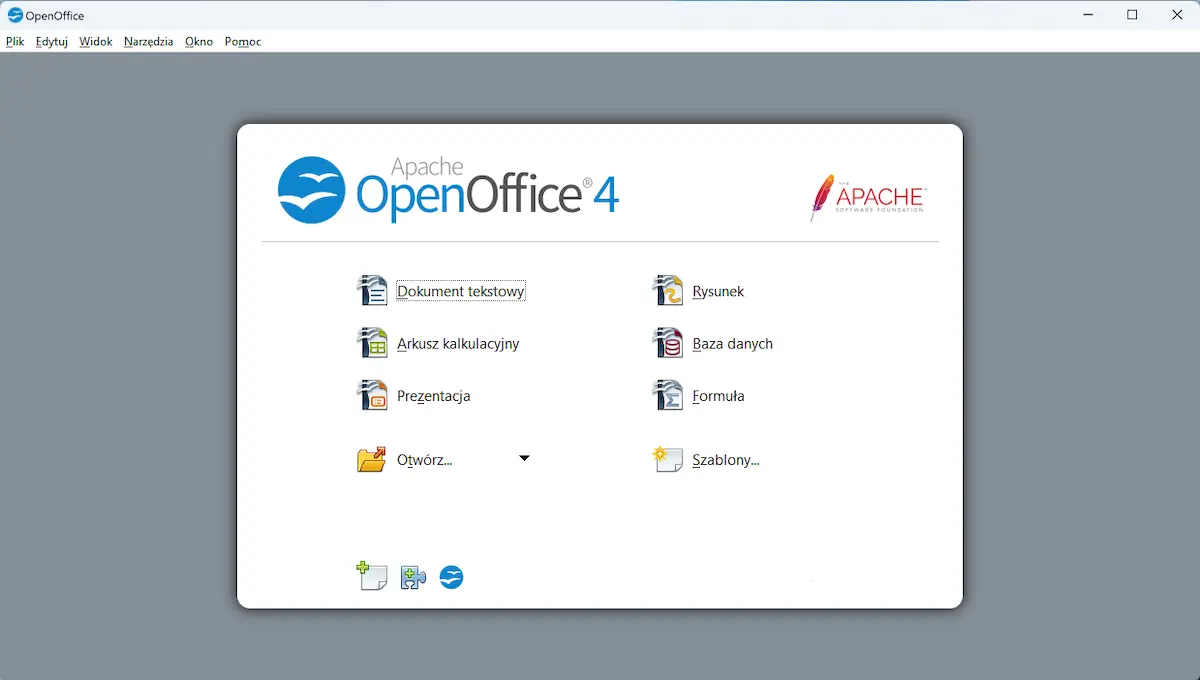Open Rysunek using the drawing icon

[666, 290]
